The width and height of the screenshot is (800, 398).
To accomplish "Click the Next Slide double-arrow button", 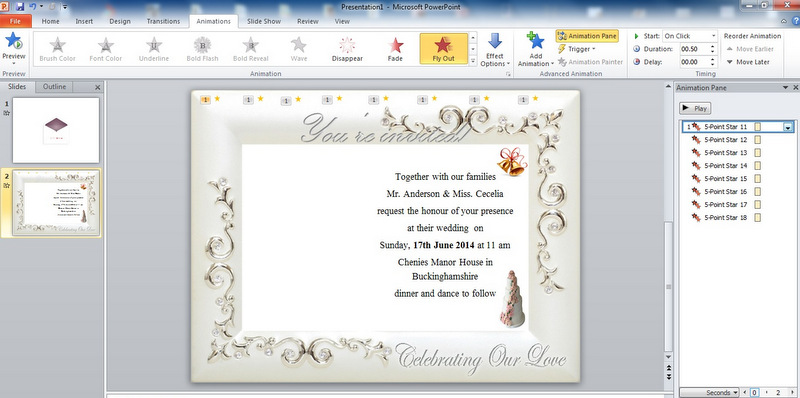I will [x=669, y=377].
